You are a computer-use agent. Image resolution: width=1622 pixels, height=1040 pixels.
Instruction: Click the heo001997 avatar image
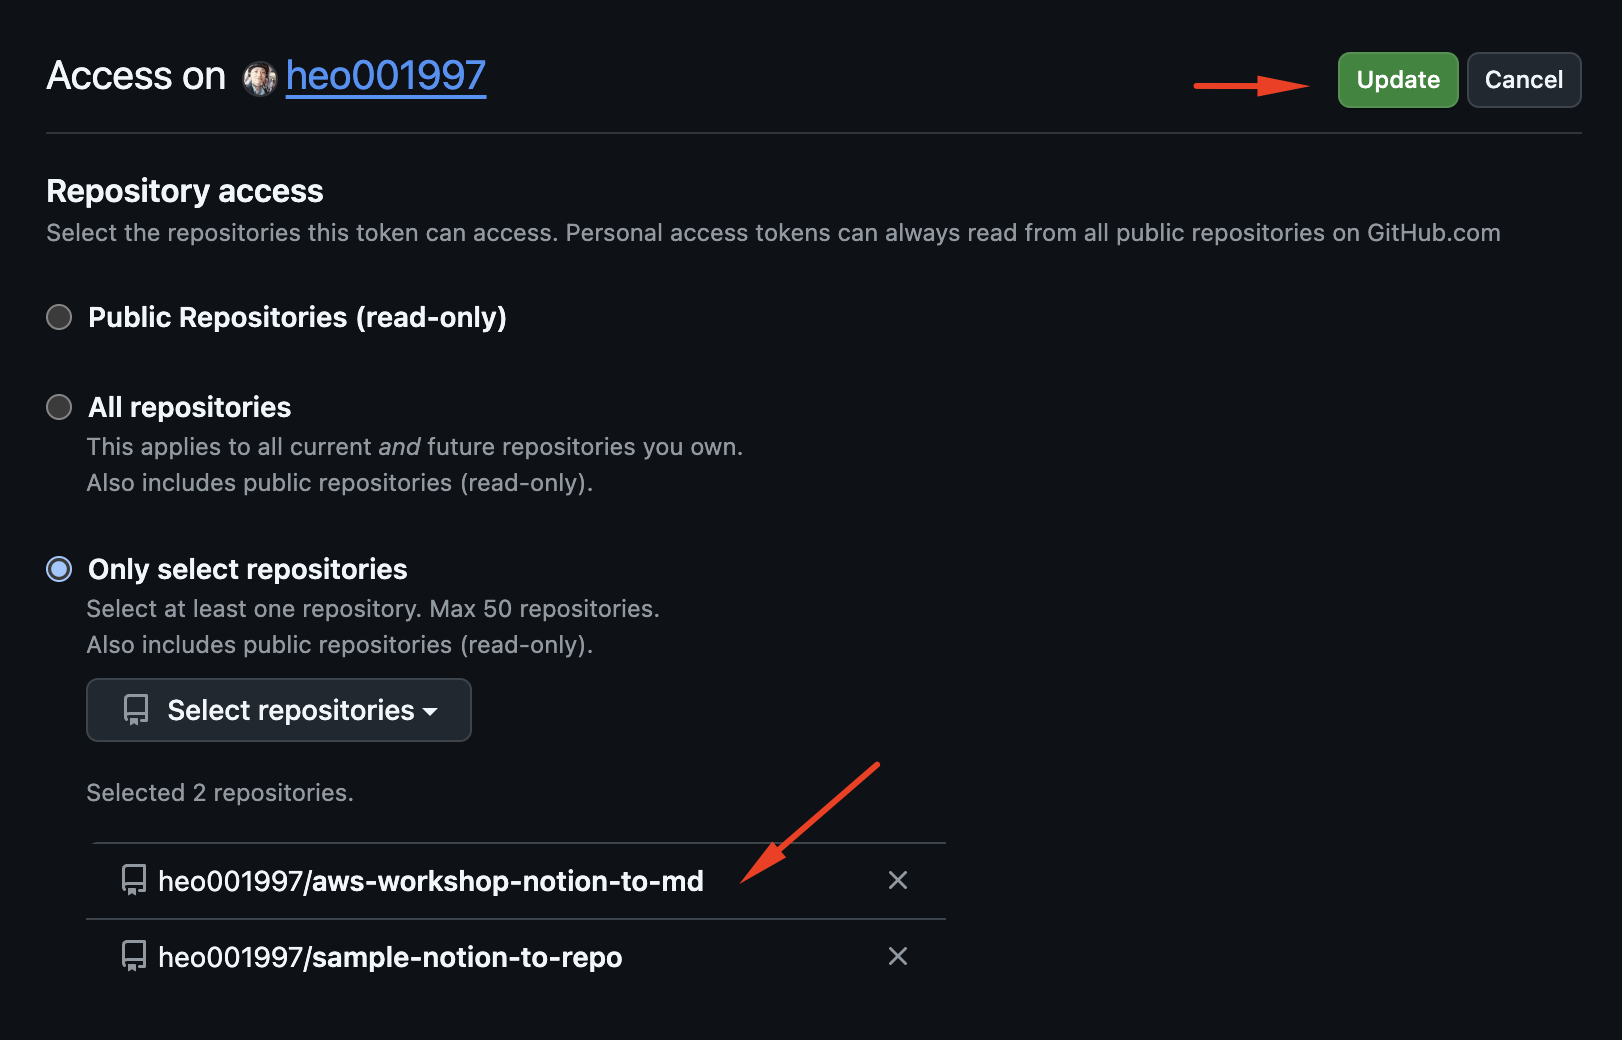click(x=260, y=78)
